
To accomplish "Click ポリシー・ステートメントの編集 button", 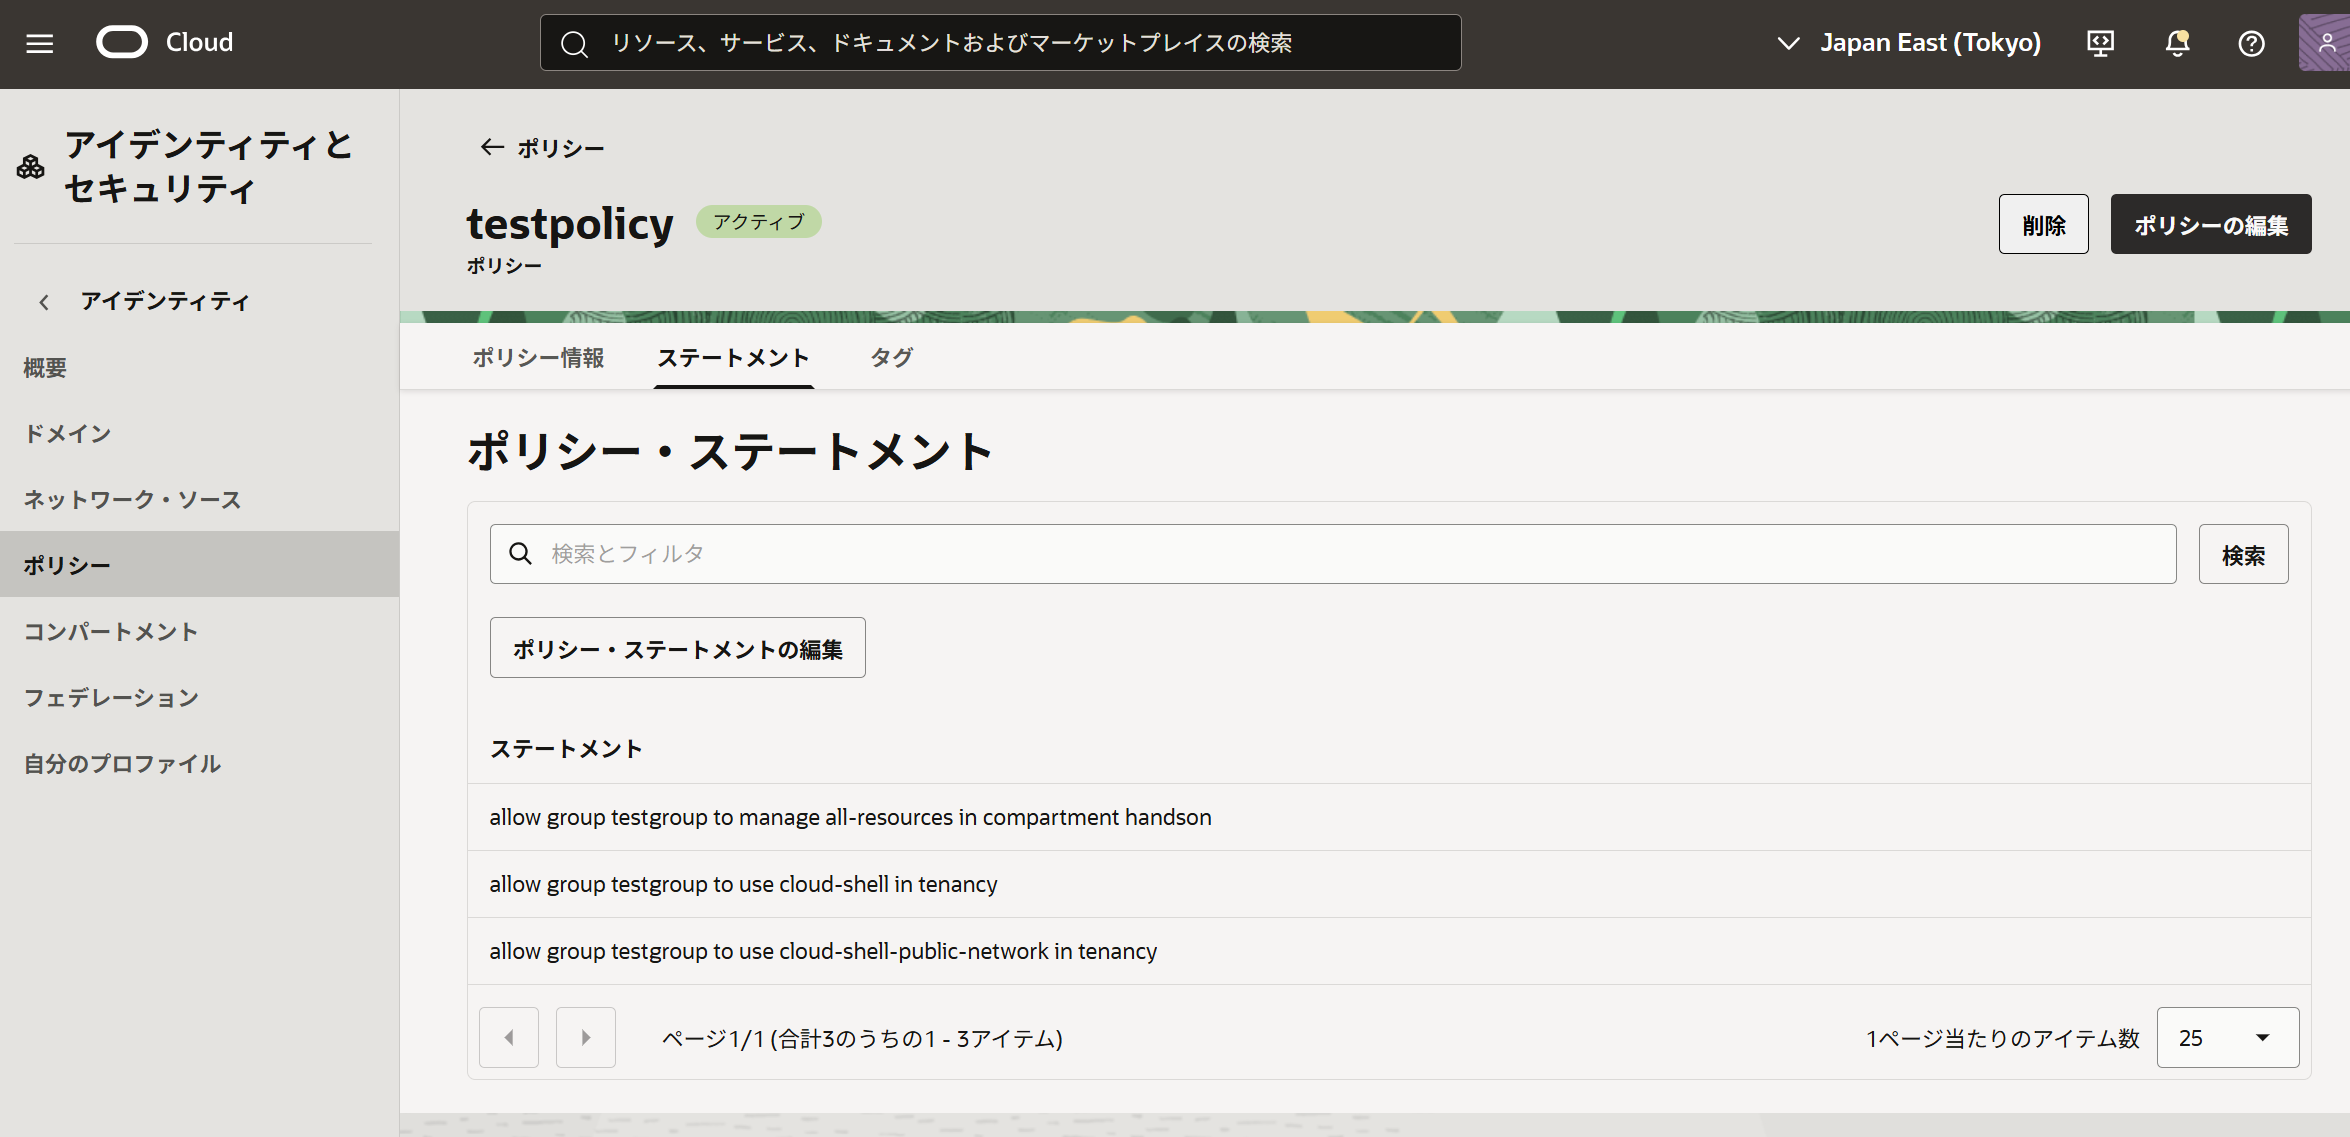I will click(677, 648).
